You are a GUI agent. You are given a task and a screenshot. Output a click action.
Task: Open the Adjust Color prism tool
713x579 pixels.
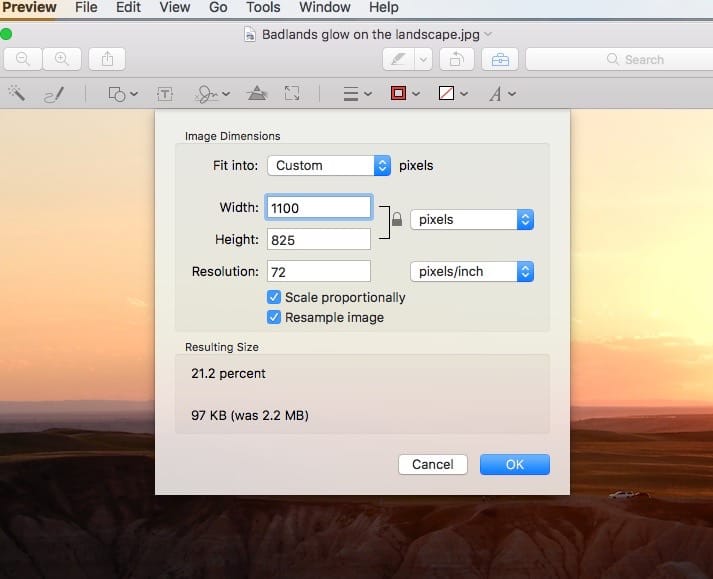pyautogui.click(x=257, y=94)
